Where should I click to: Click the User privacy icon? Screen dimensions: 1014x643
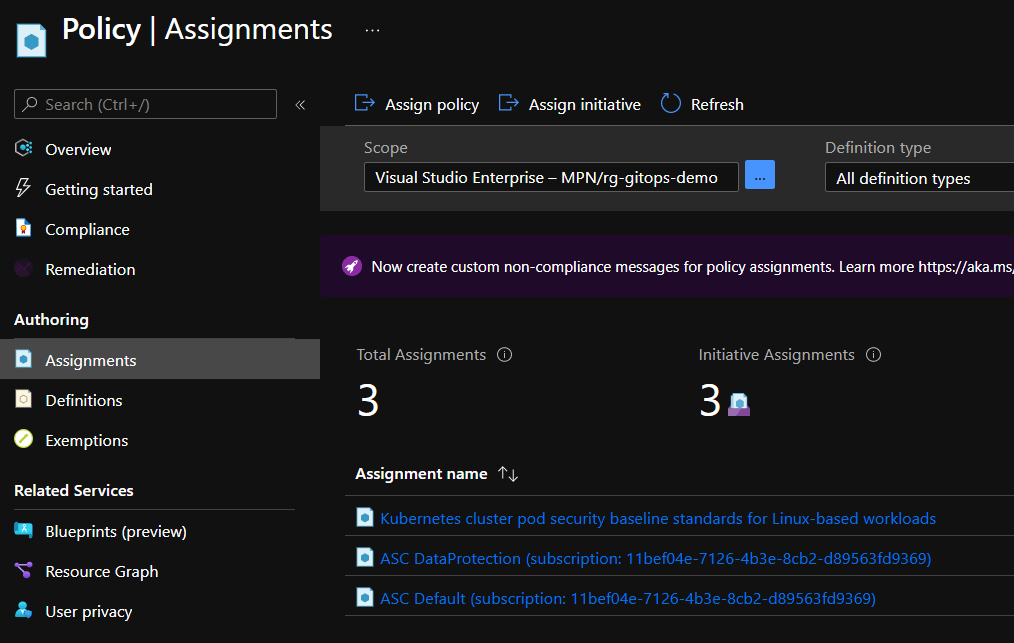coord(24,611)
